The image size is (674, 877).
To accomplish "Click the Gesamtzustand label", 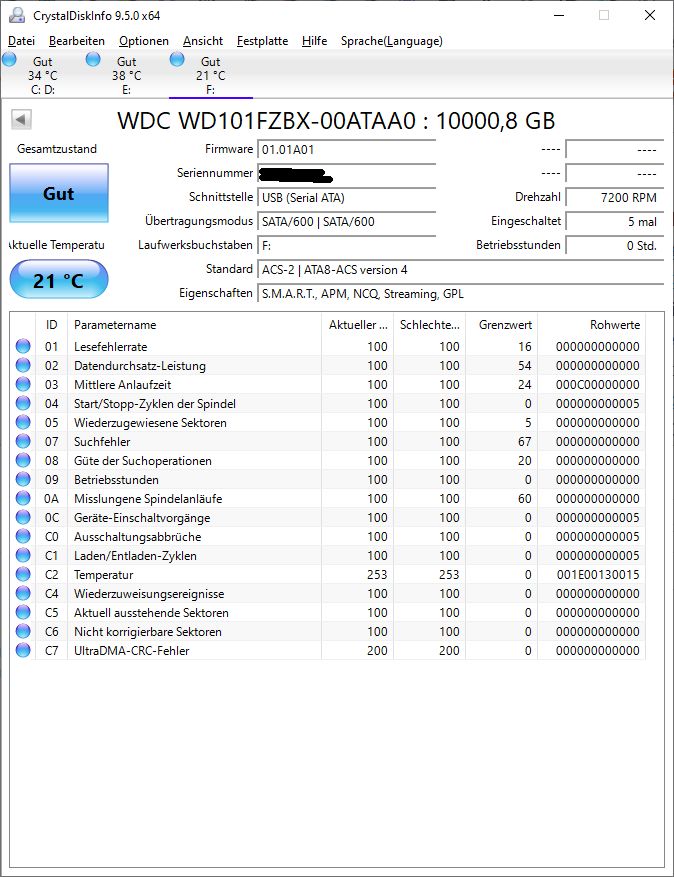I will [57, 149].
